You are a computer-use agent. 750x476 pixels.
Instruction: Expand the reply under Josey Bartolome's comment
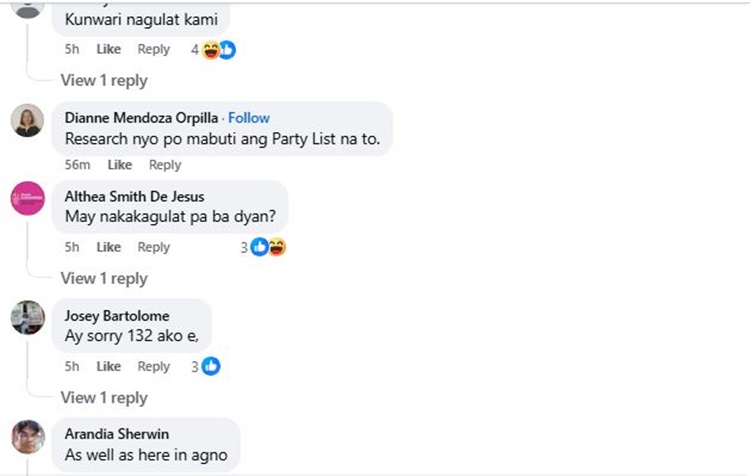point(104,398)
